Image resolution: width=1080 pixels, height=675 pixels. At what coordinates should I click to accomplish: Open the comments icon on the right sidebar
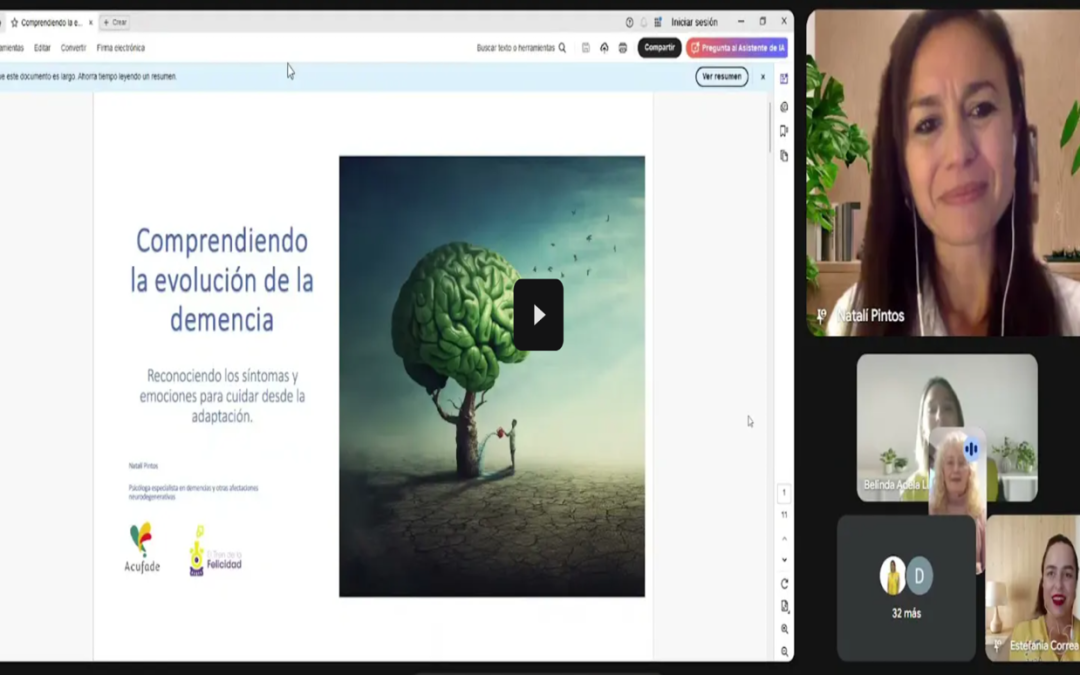coord(784,107)
